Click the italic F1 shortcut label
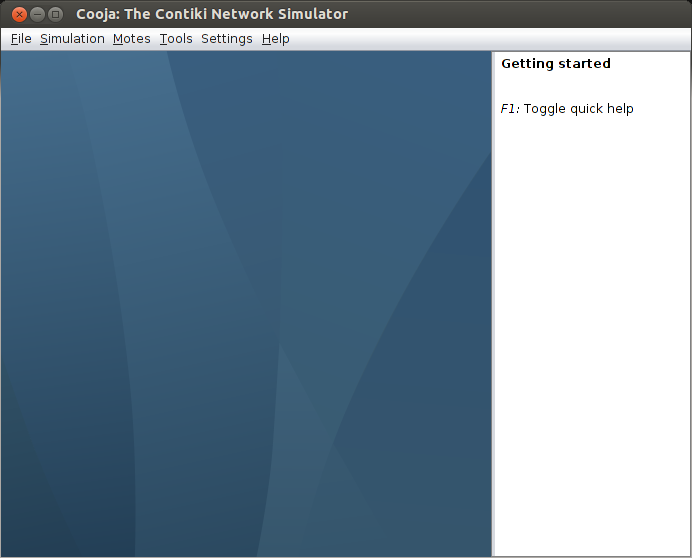The image size is (692, 558). [510, 109]
